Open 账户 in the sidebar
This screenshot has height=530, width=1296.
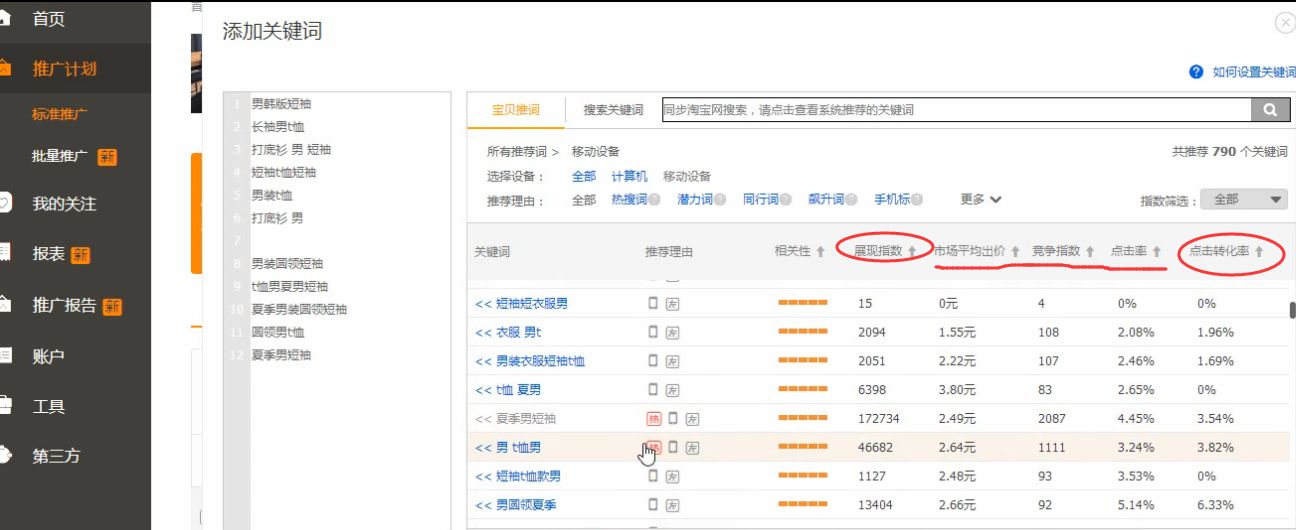click(48, 356)
